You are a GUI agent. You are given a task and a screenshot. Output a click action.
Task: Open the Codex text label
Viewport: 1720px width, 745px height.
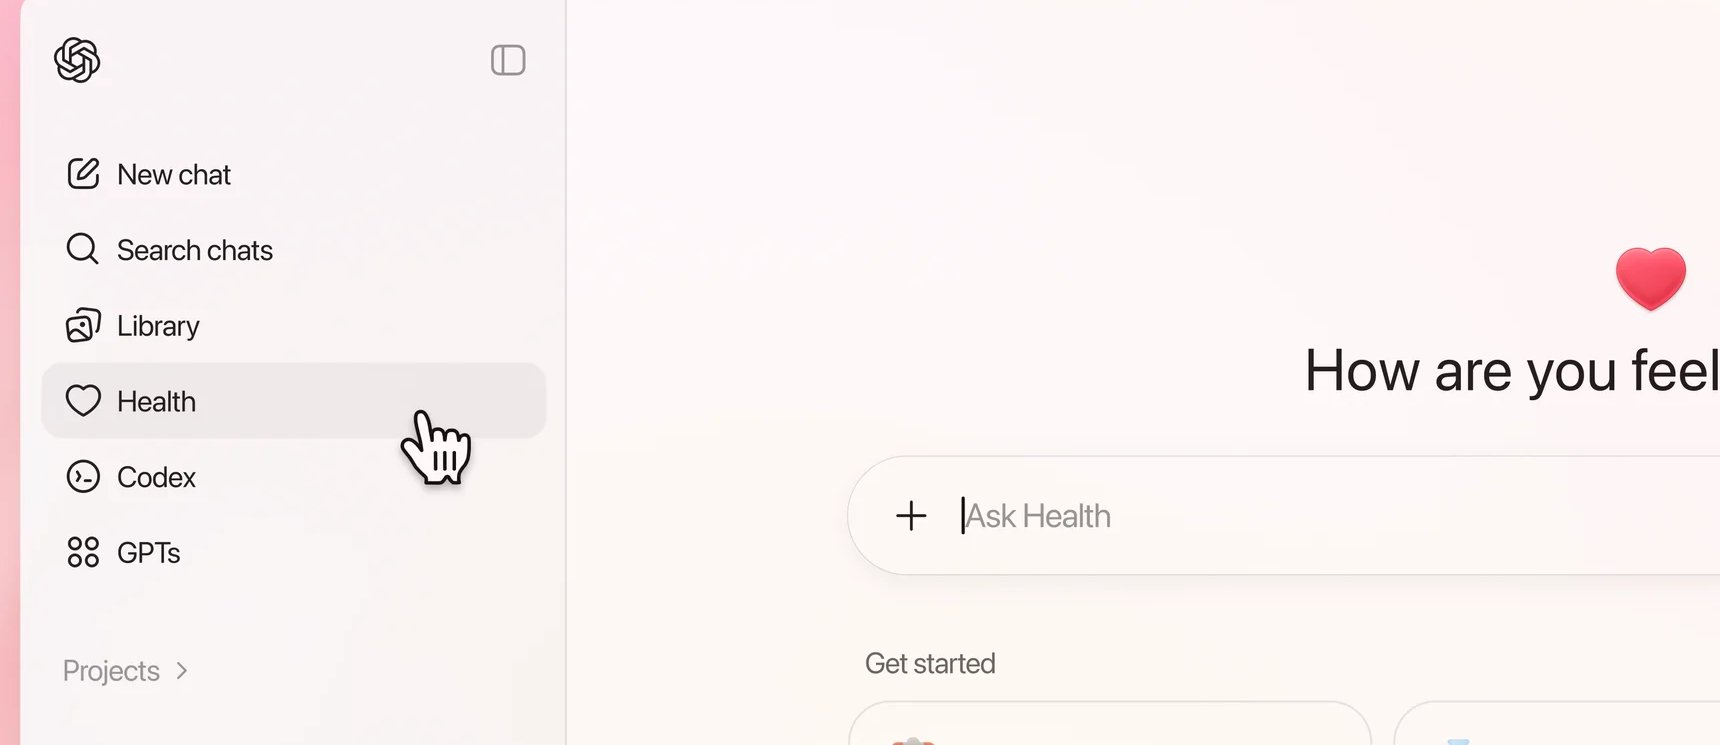tap(156, 478)
